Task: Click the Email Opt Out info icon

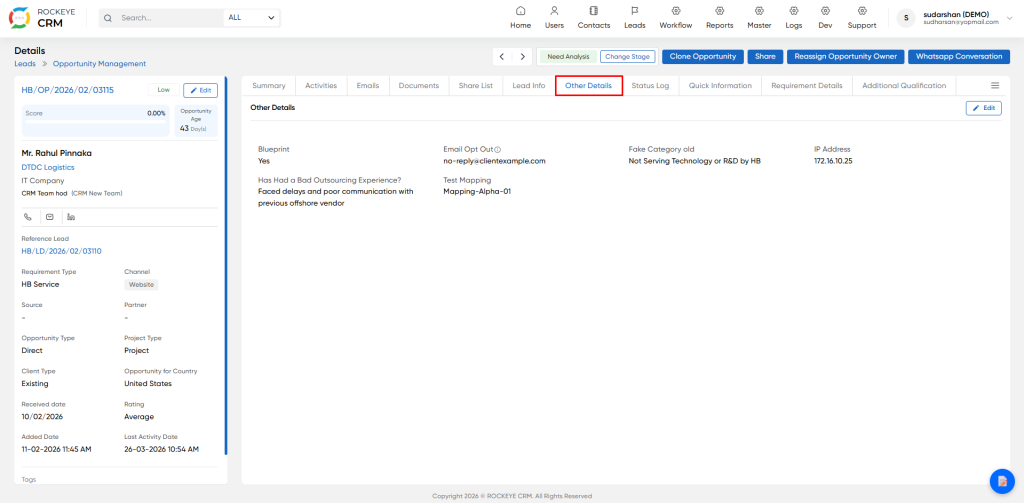Action: (498, 150)
